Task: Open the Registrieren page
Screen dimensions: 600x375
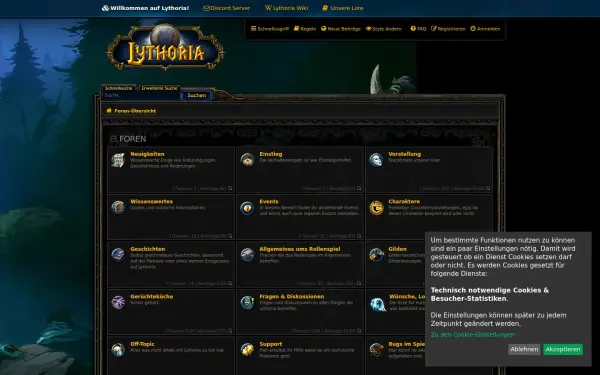Action: tap(448, 29)
